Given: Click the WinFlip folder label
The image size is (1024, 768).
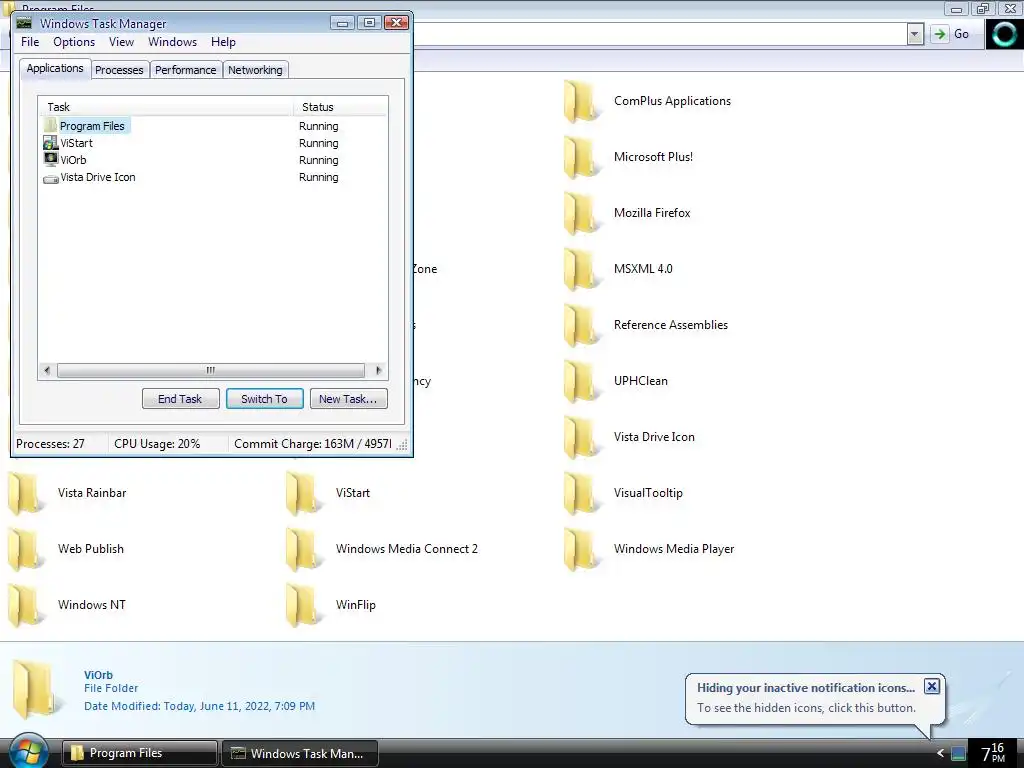Looking at the screenshot, I should [x=356, y=605].
